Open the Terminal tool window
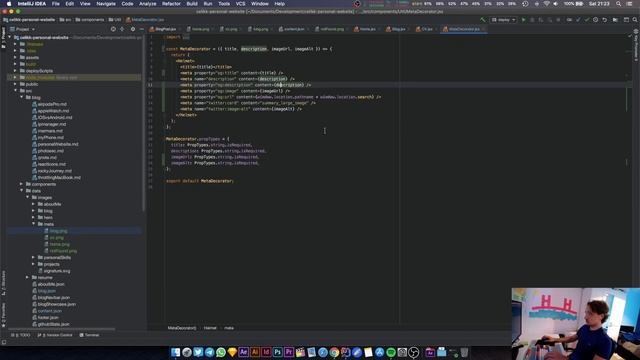 click(89, 335)
